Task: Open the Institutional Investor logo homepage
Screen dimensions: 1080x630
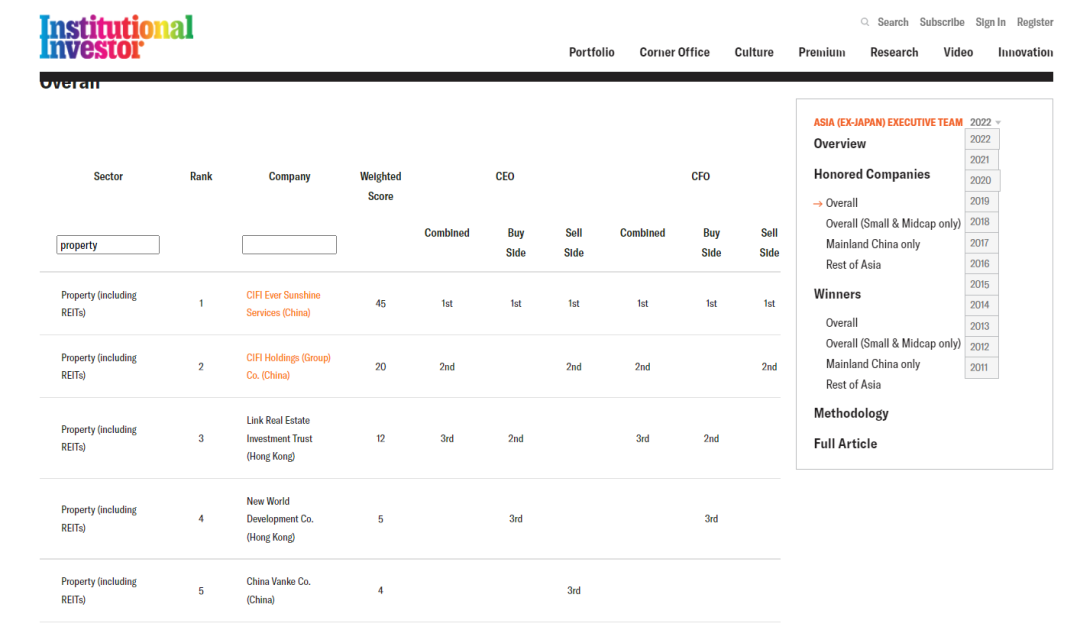Action: point(116,37)
